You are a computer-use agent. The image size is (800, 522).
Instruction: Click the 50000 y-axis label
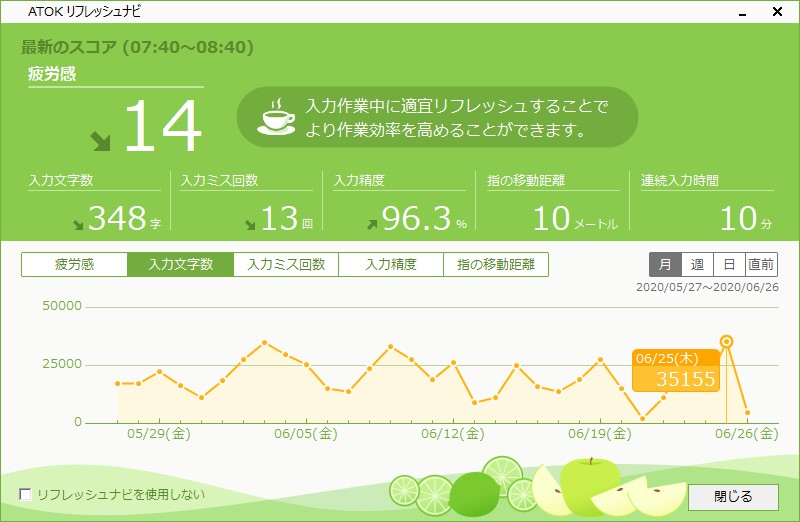[62, 306]
